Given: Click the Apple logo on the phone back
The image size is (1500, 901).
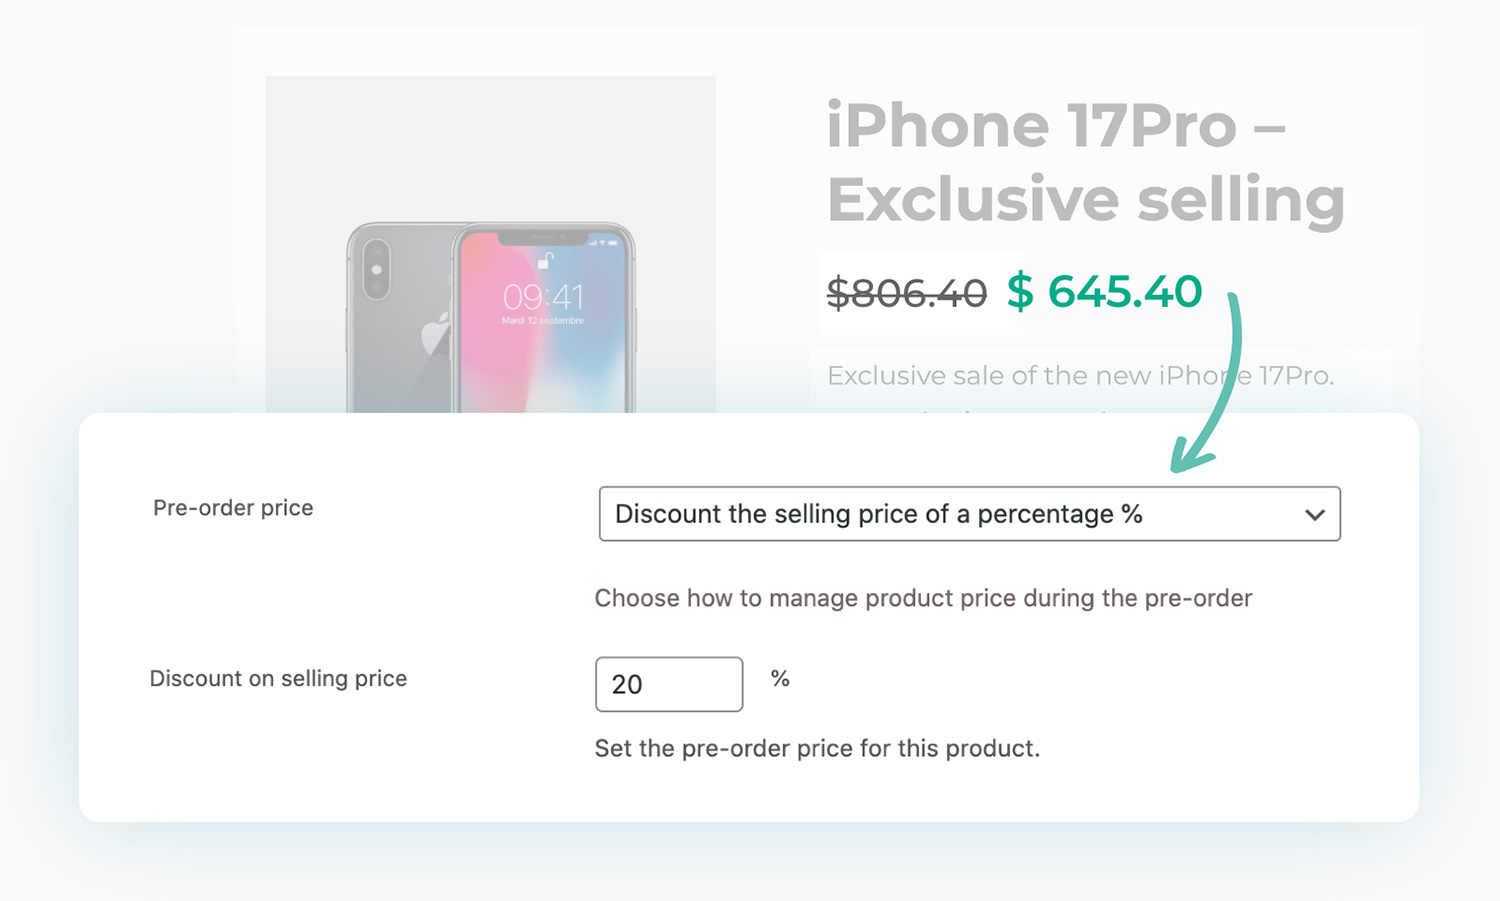Looking at the screenshot, I should click(x=436, y=337).
